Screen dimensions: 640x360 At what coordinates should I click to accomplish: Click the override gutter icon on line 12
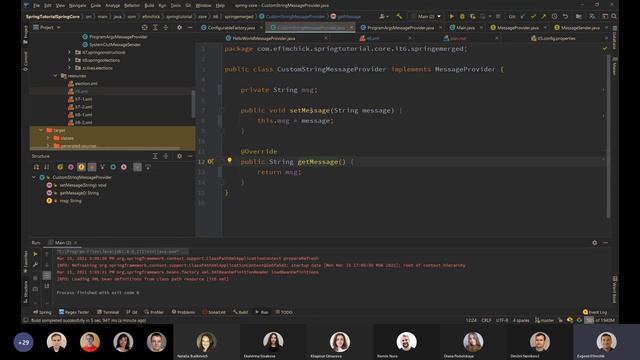(x=211, y=162)
